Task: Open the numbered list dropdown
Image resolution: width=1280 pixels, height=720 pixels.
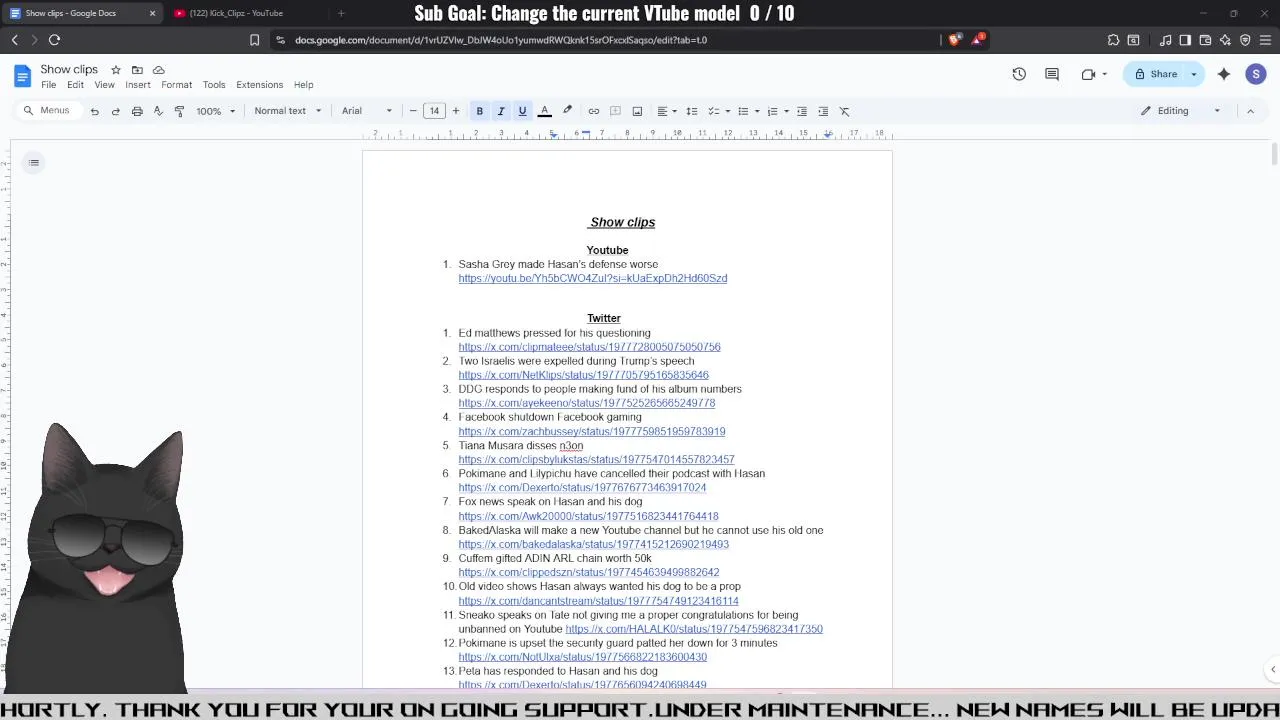Action: pyautogui.click(x=778, y=111)
